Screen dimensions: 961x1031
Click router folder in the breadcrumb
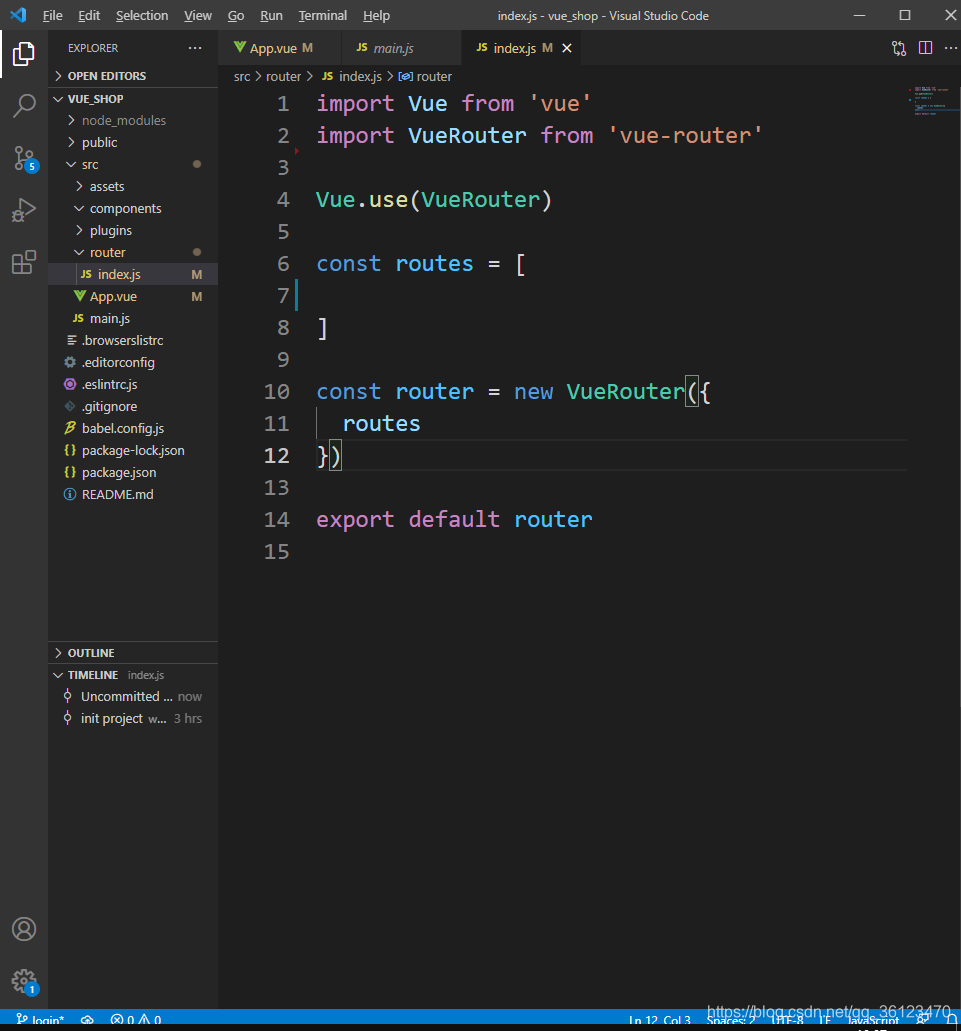[x=283, y=76]
